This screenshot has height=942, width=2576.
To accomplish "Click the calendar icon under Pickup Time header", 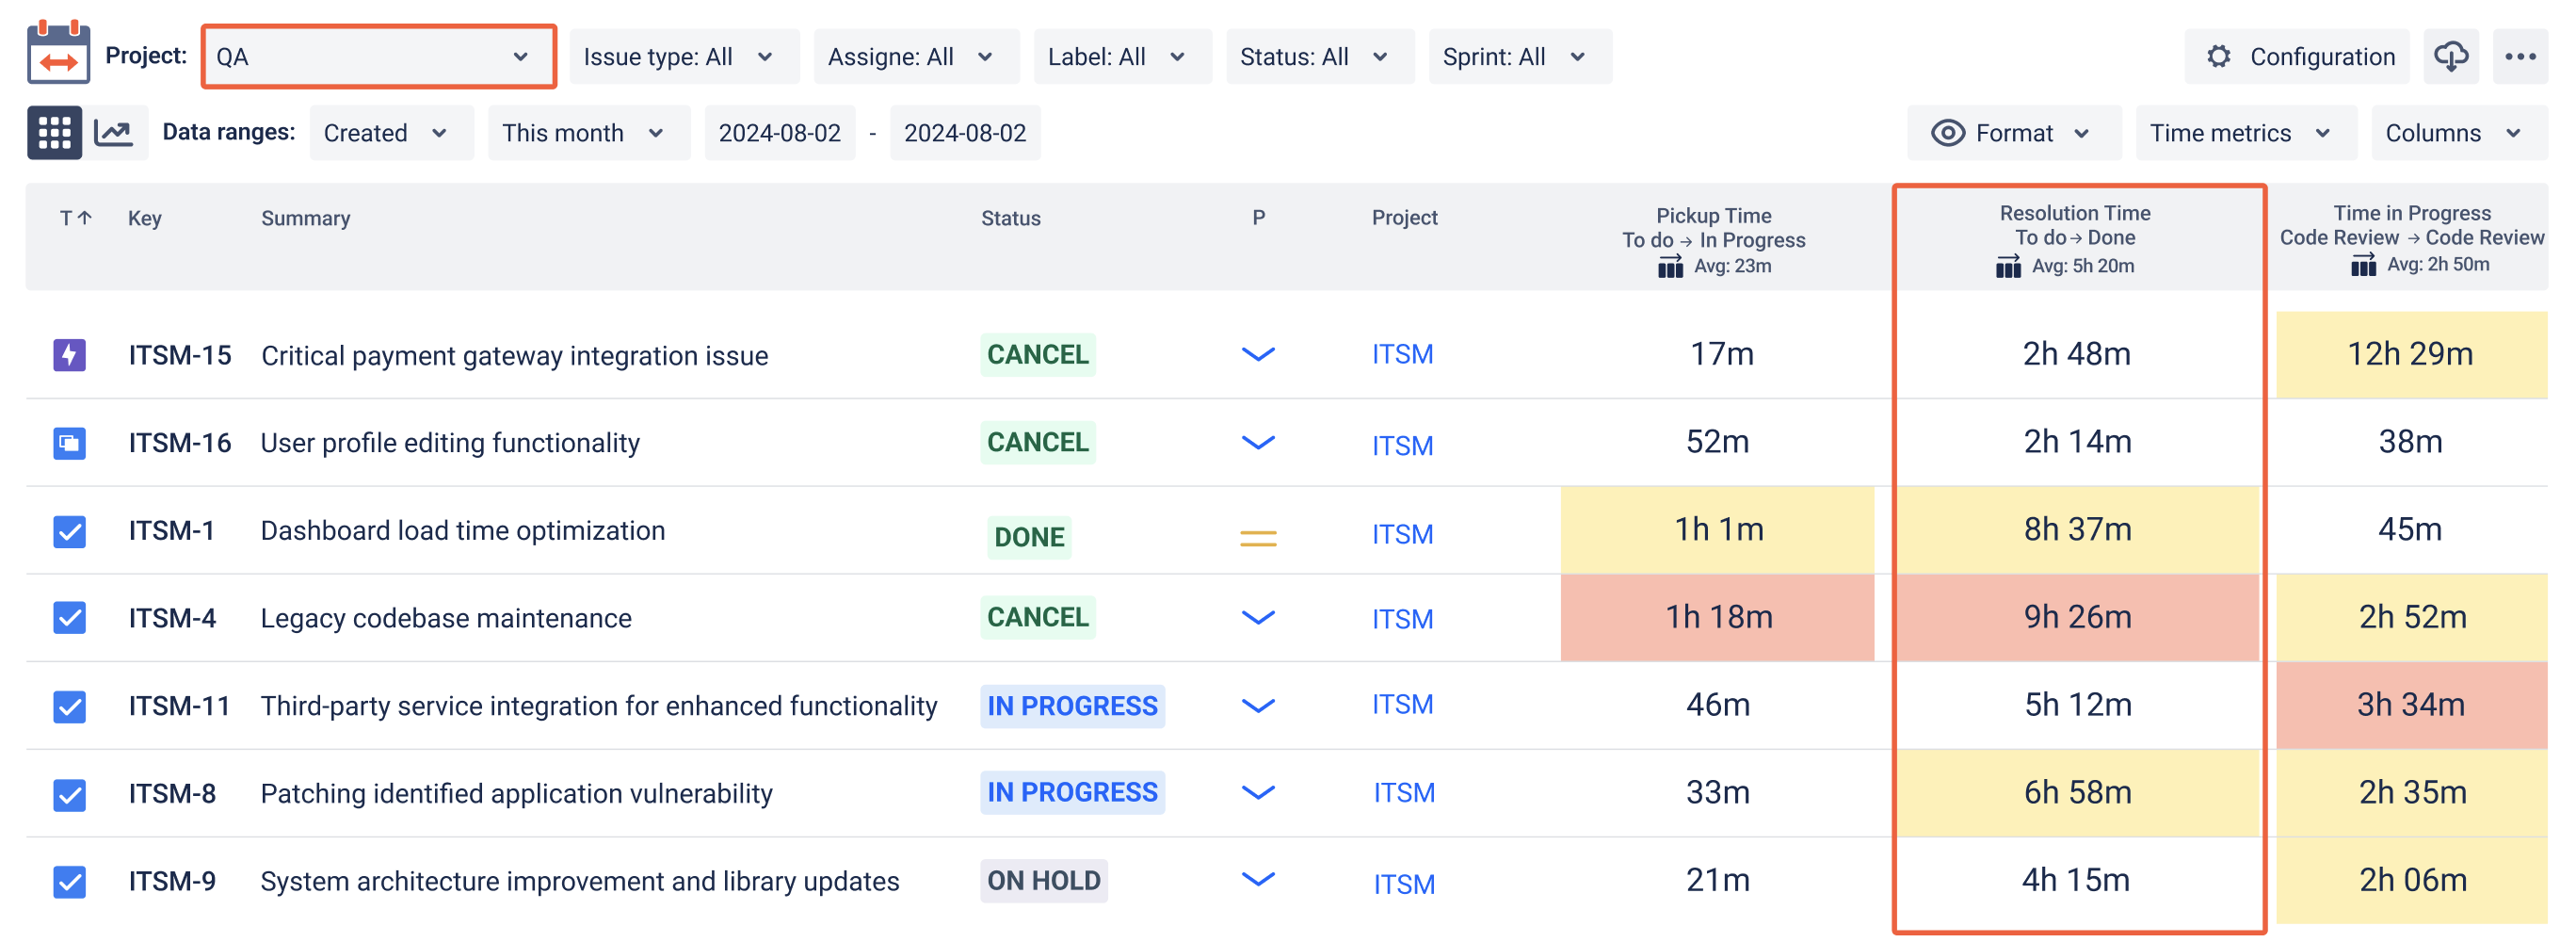I will (1668, 266).
